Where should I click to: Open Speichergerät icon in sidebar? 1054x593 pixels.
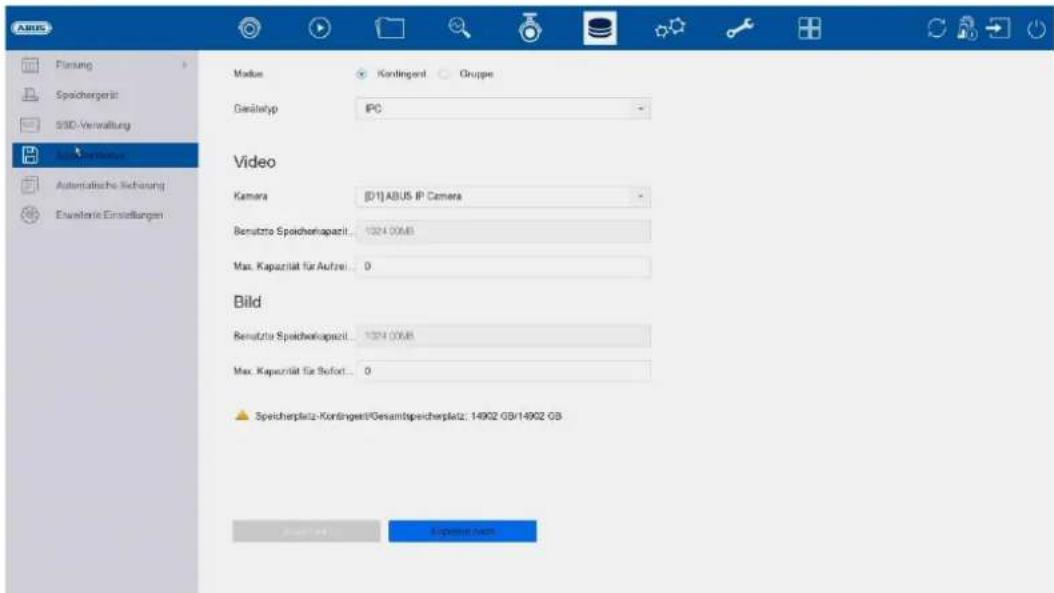click(30, 95)
